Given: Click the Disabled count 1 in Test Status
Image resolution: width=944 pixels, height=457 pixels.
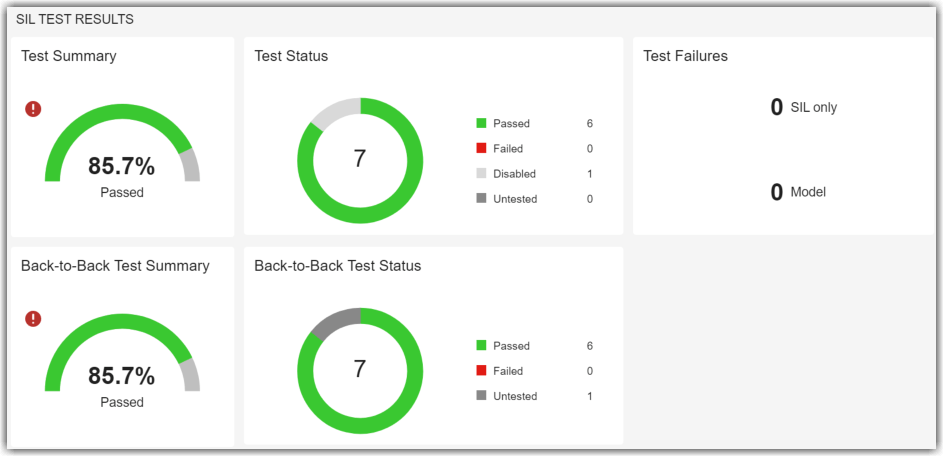Looking at the screenshot, I should [590, 174].
